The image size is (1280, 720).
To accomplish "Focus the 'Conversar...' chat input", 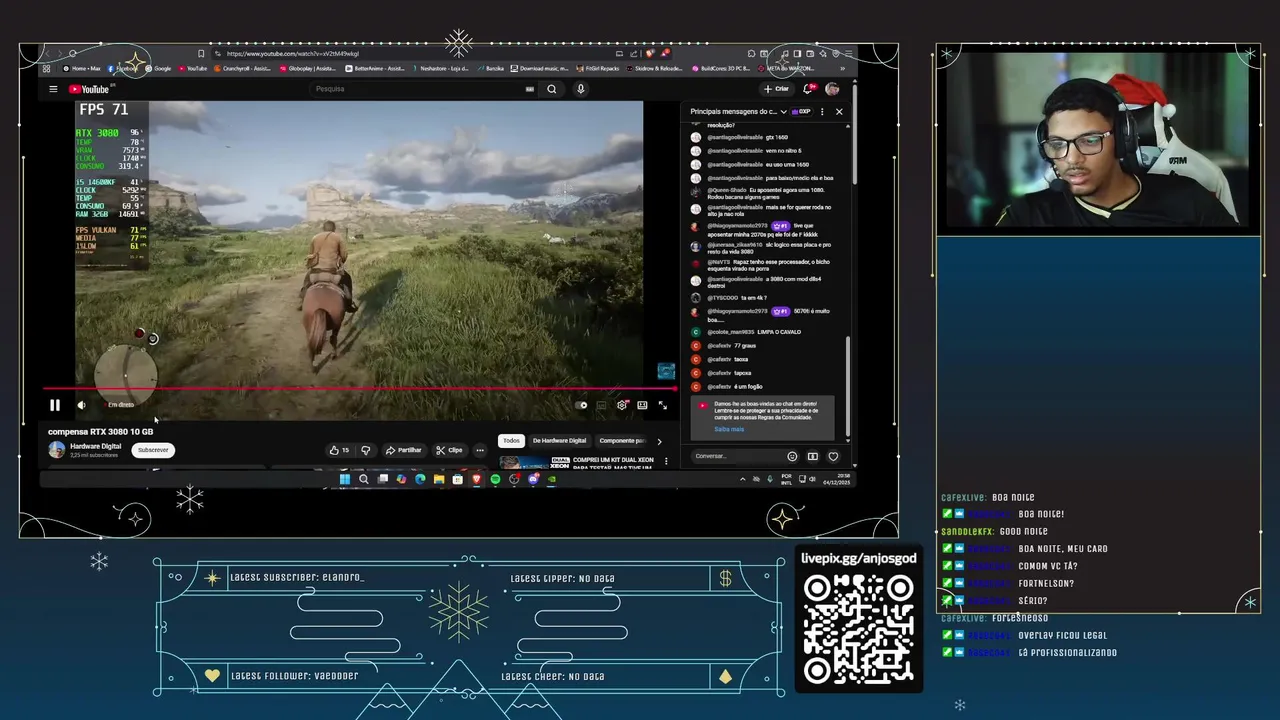I will tap(735, 456).
